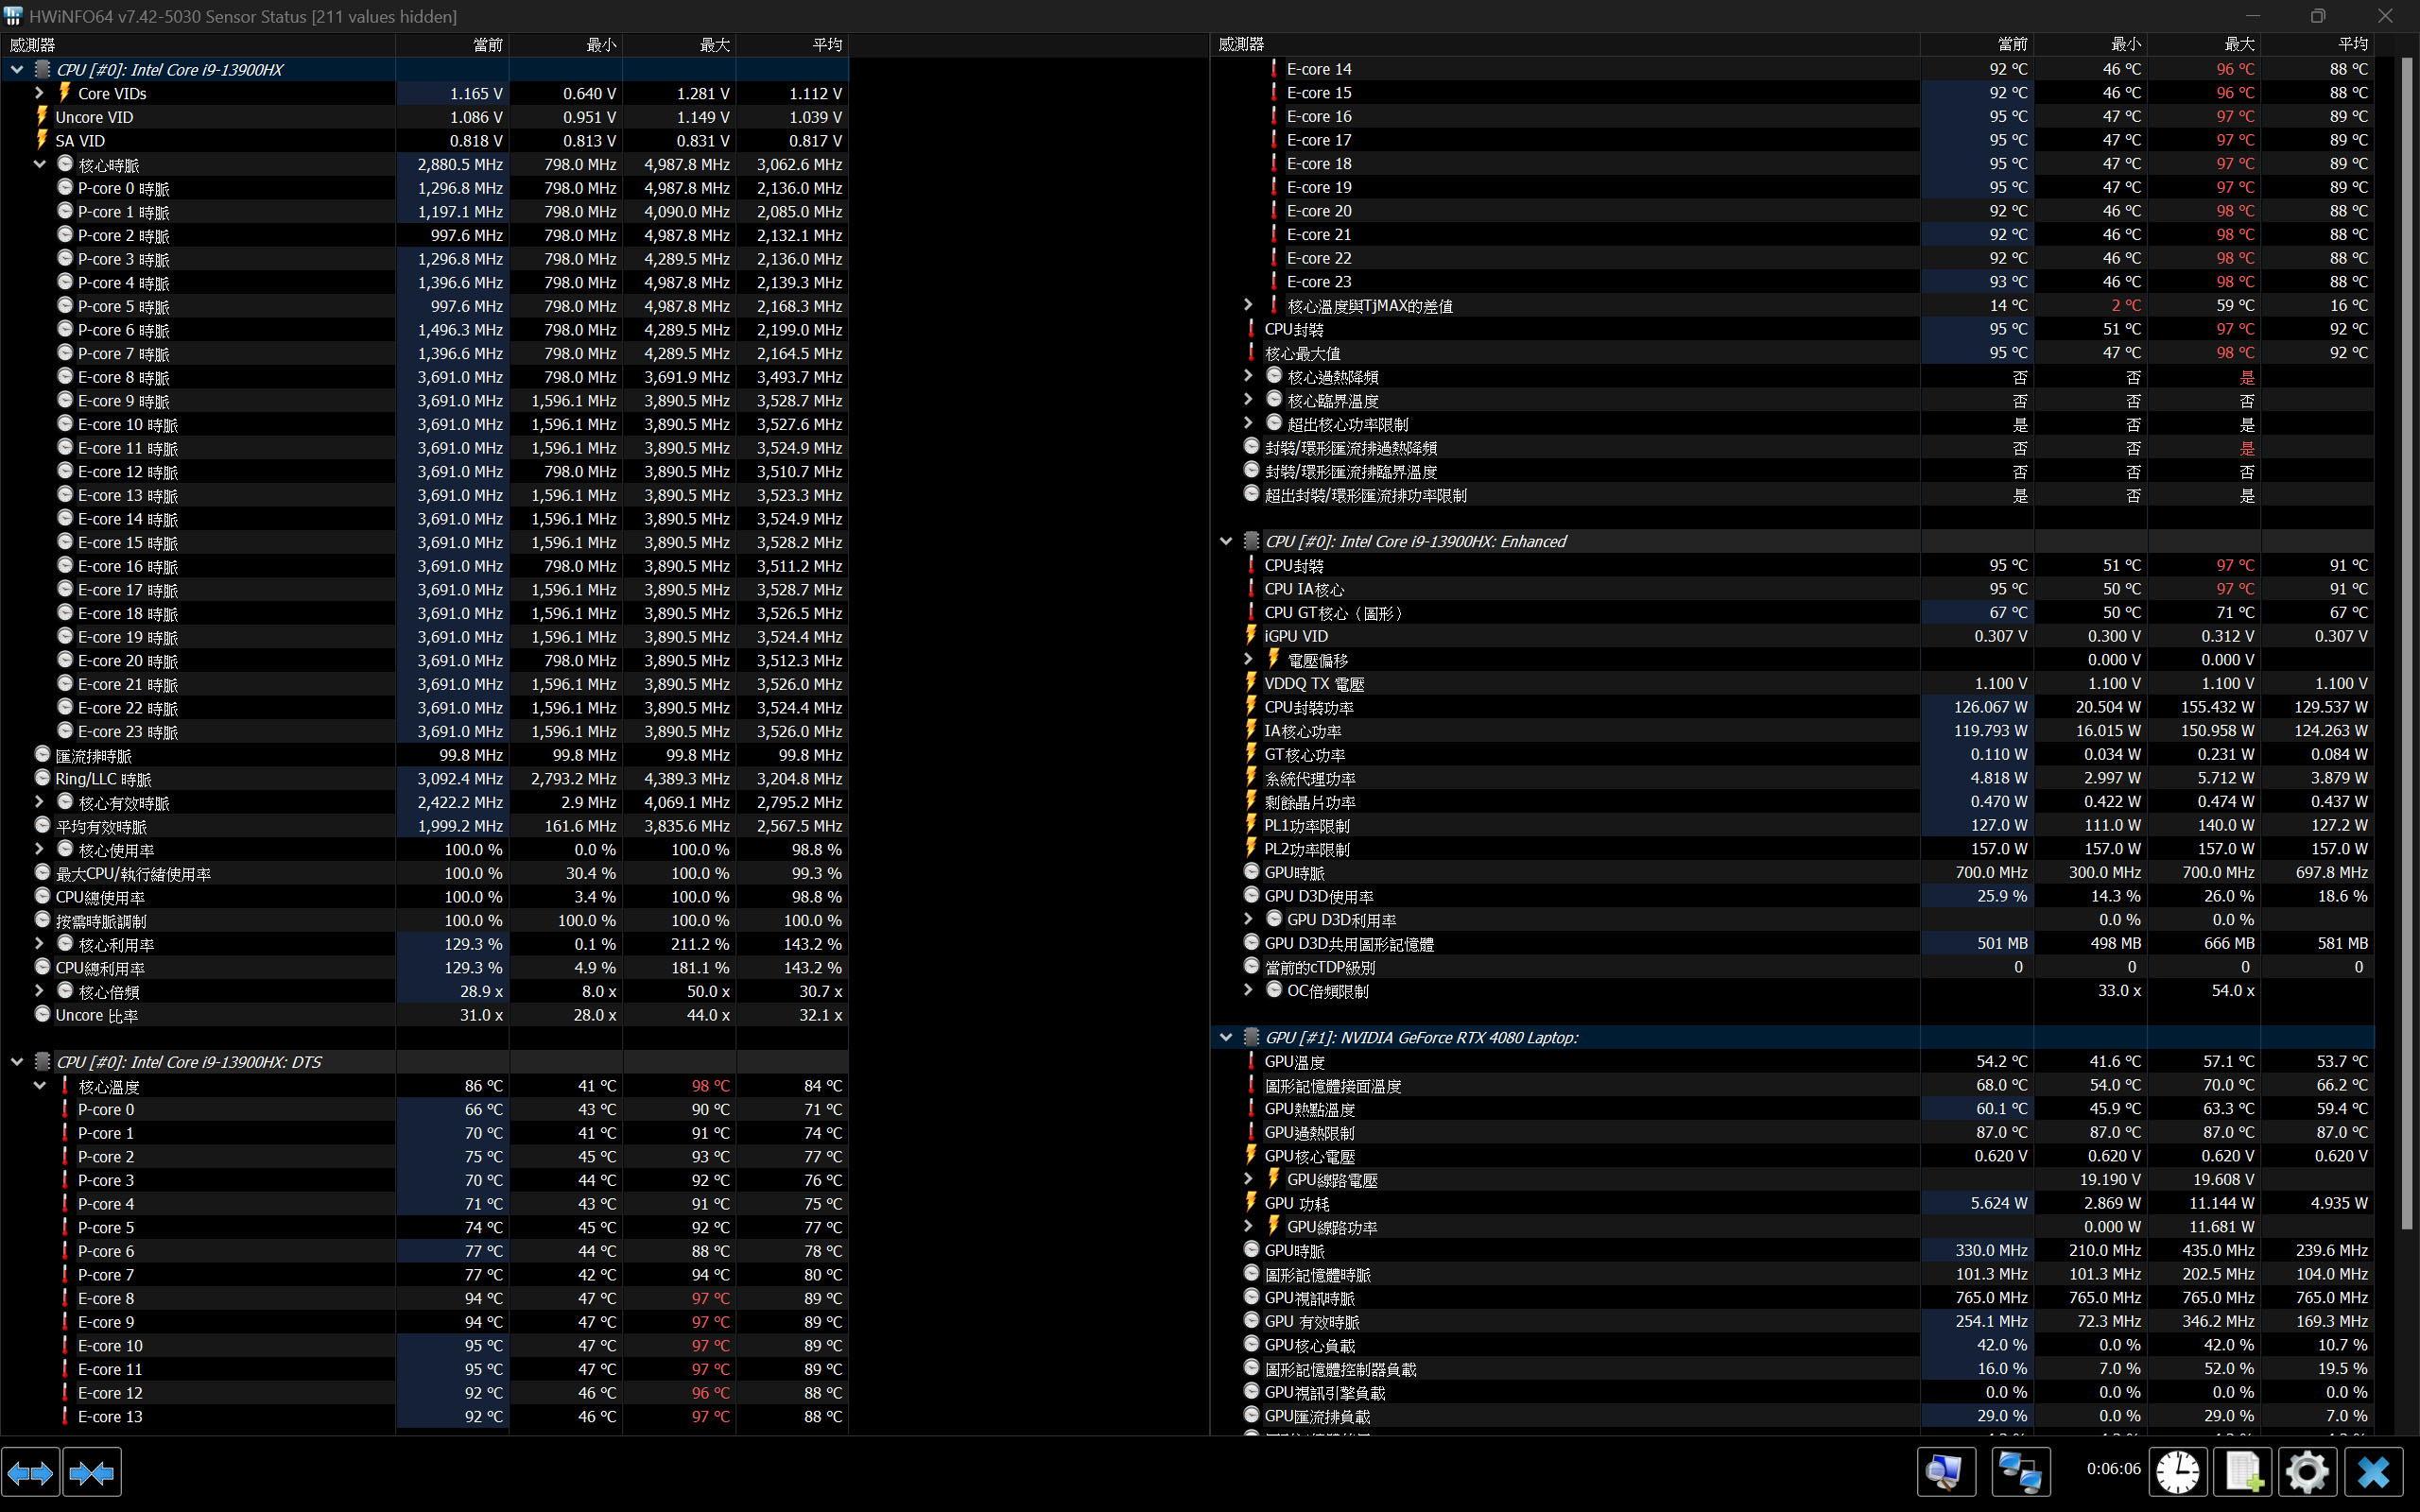Click the lightning icon beside SA VID
Screen dimensions: 2420x1512
(42, 140)
